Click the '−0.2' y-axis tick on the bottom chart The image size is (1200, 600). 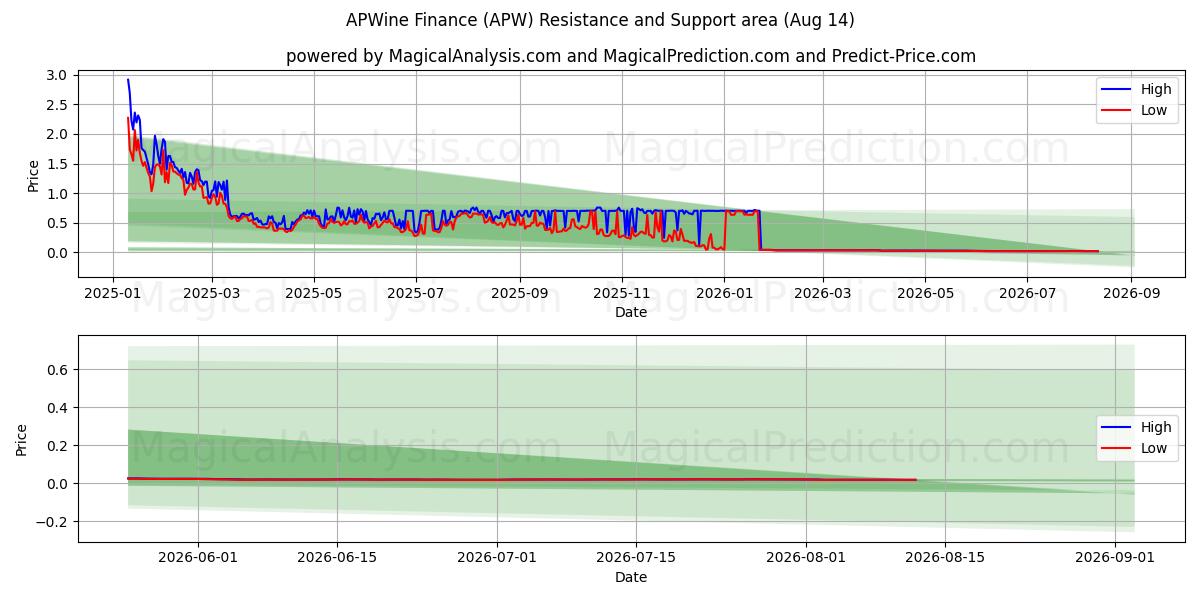coord(52,522)
